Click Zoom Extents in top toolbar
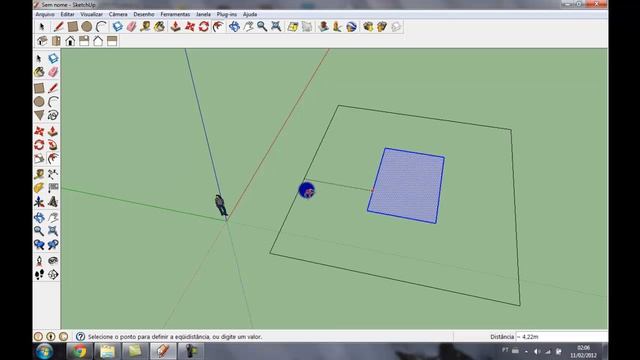Viewport: 640px width, 360px height. [276, 27]
